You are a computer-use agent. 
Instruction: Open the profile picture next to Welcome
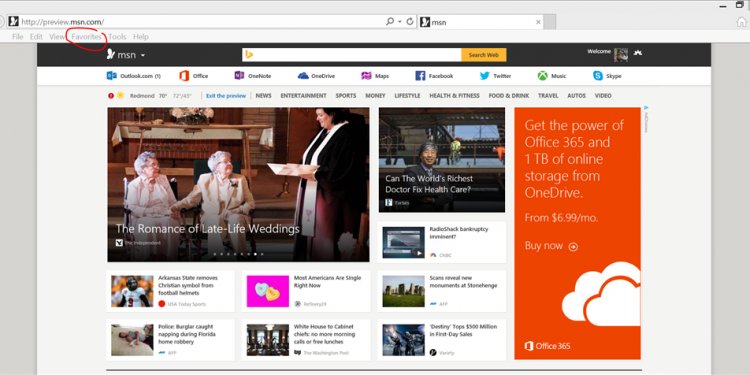(621, 55)
